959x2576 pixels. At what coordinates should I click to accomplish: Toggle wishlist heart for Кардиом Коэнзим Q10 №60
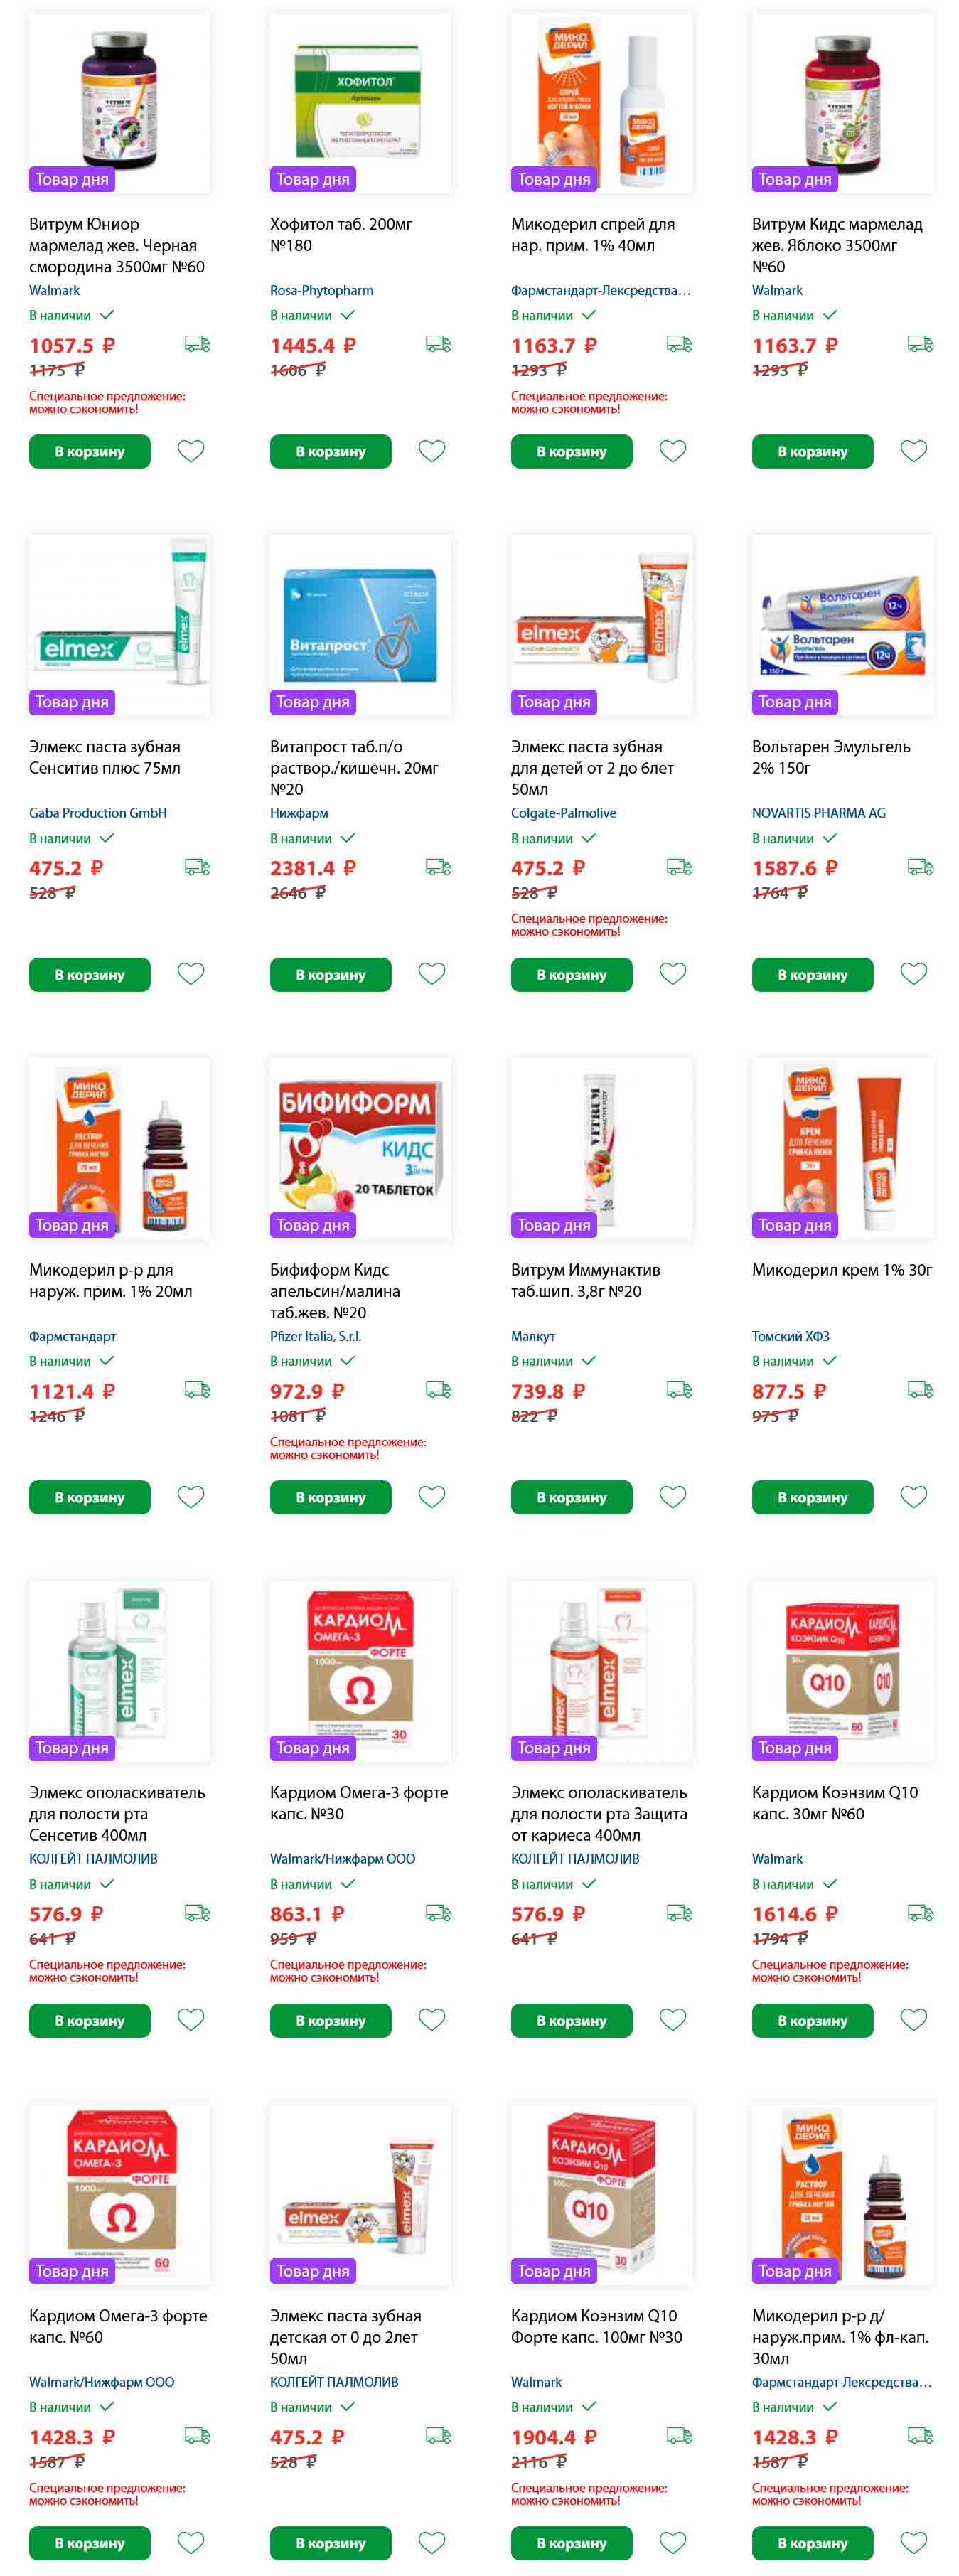click(914, 2019)
